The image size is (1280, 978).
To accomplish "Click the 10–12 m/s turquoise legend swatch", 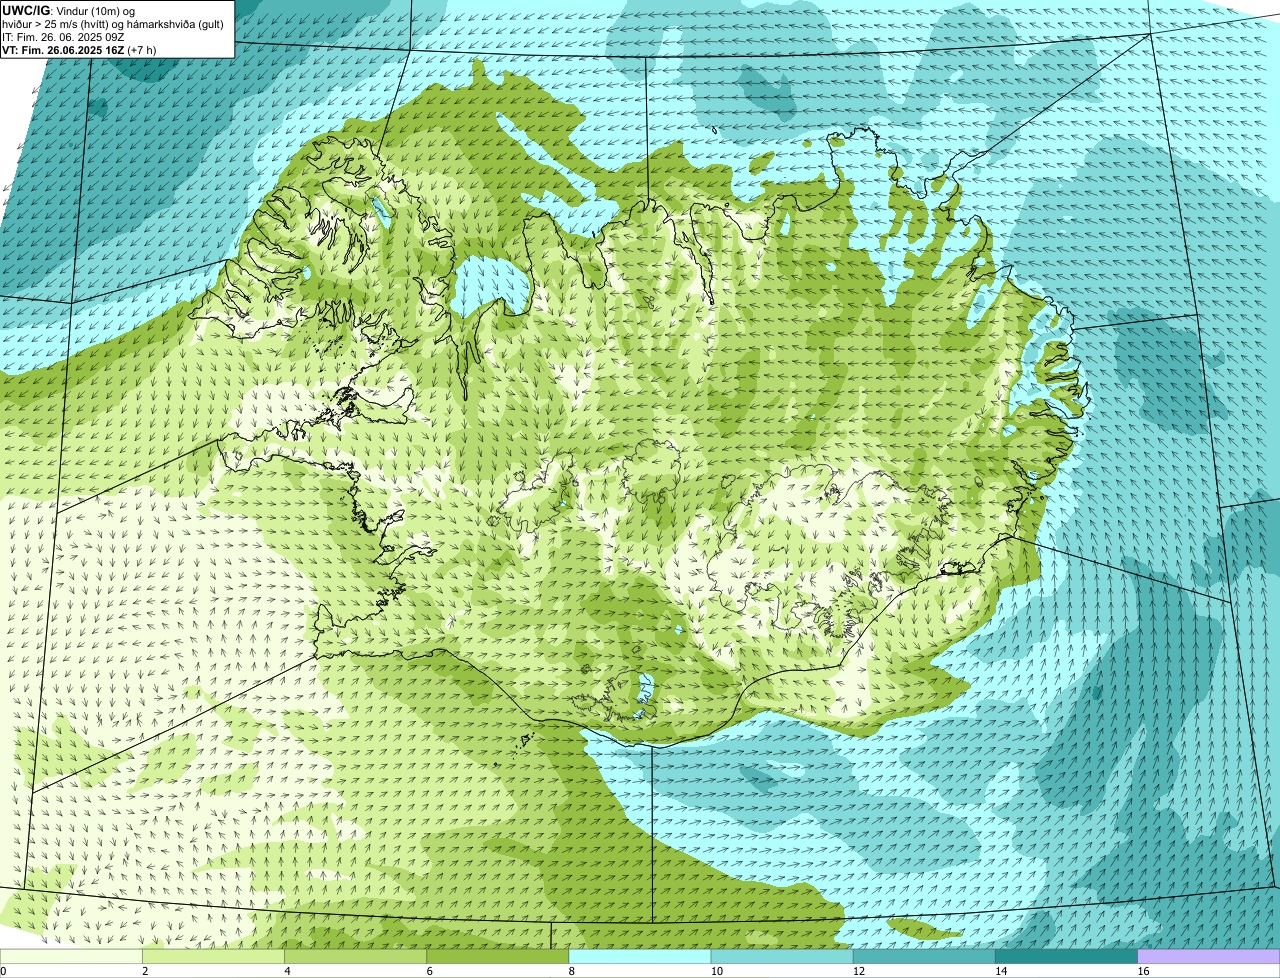I will (x=782, y=956).
